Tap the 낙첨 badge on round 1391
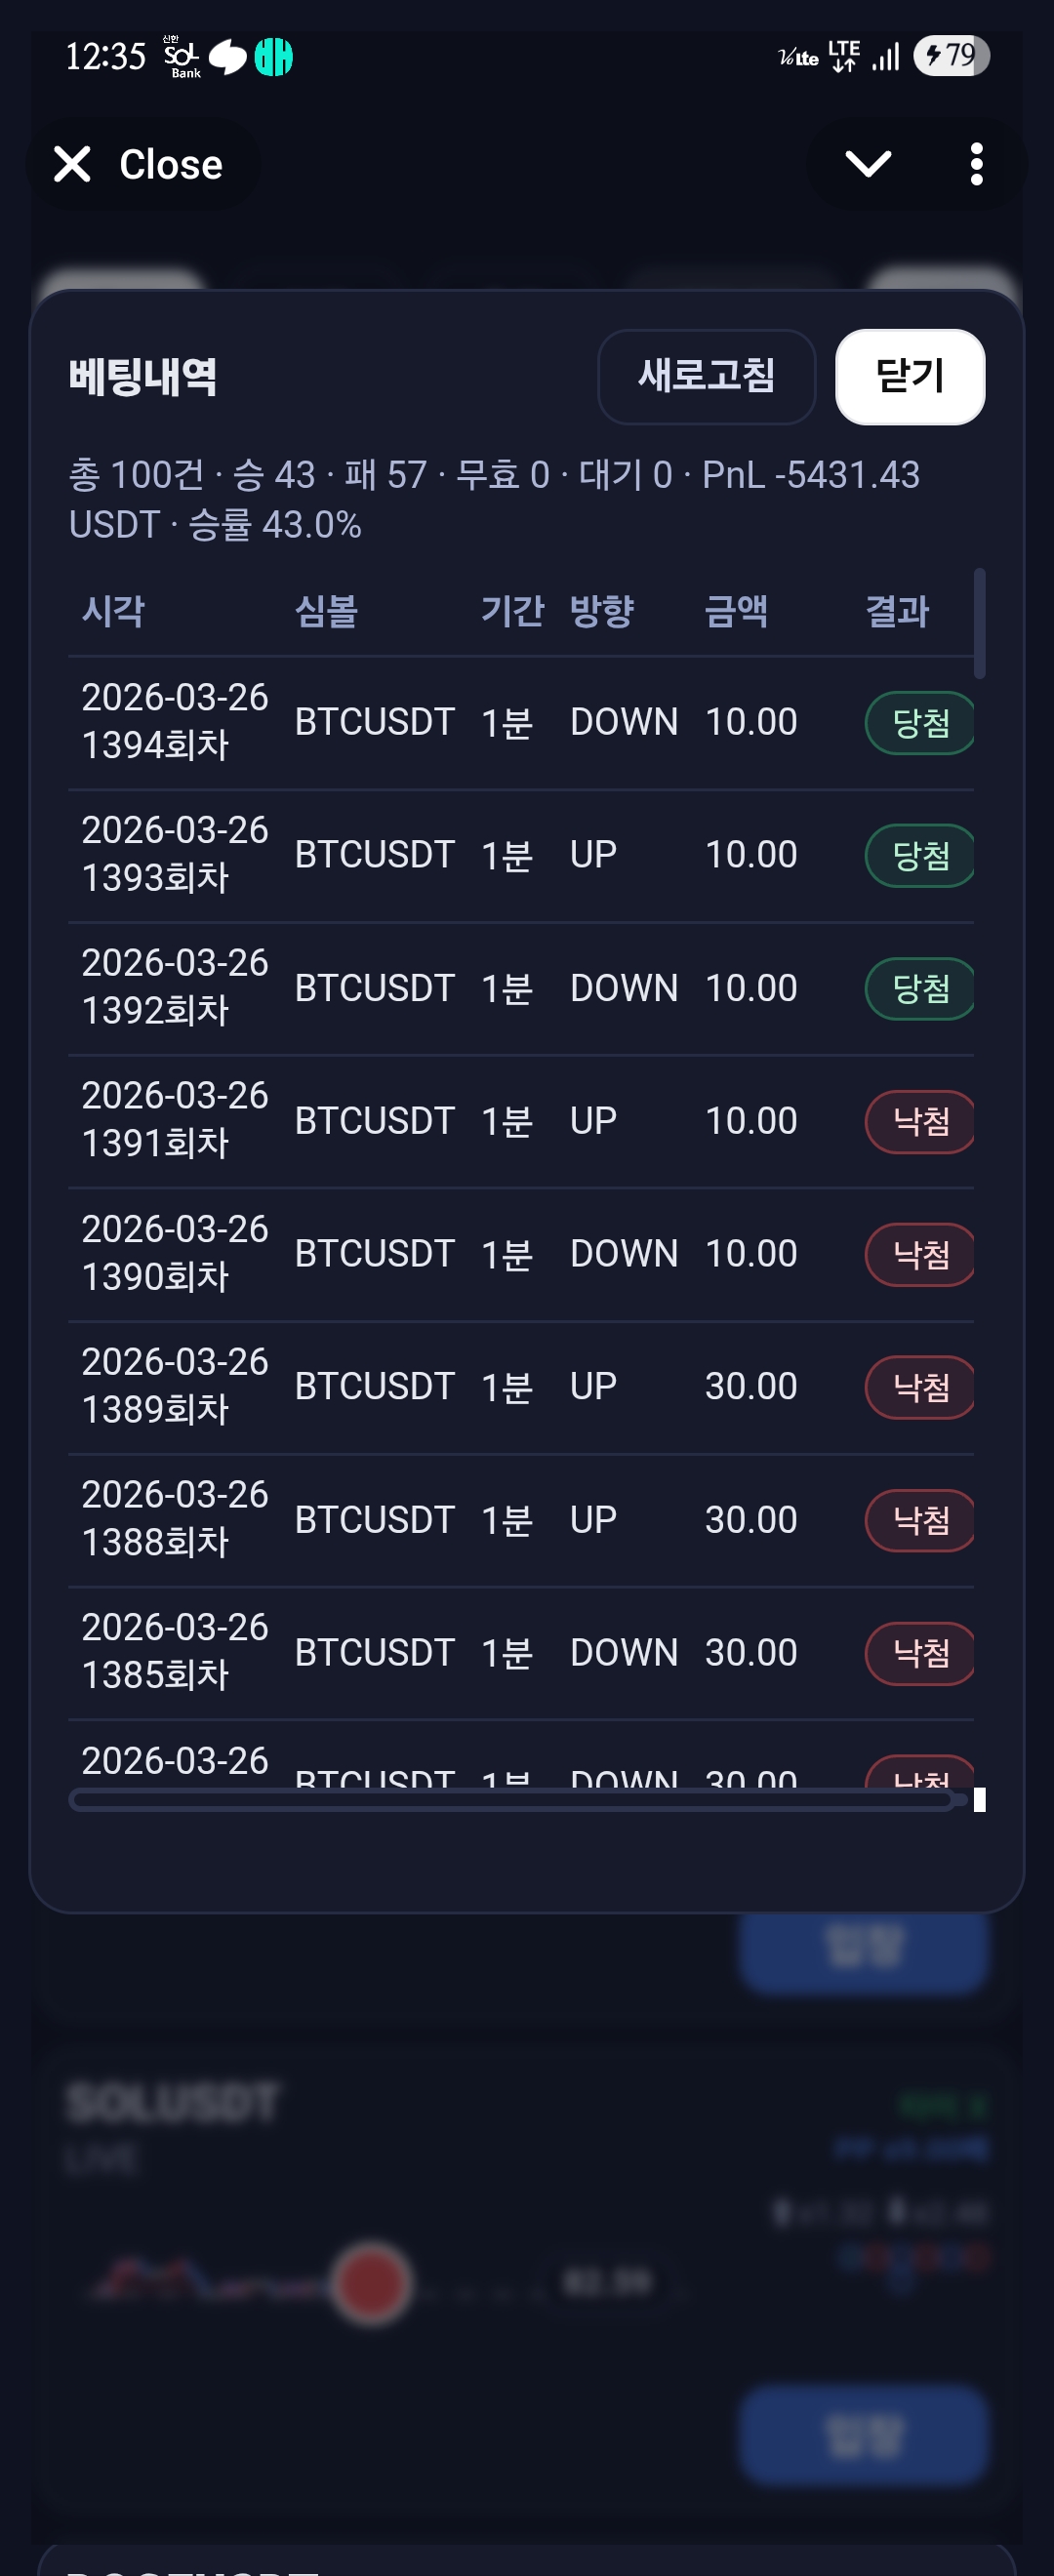 tap(919, 1122)
